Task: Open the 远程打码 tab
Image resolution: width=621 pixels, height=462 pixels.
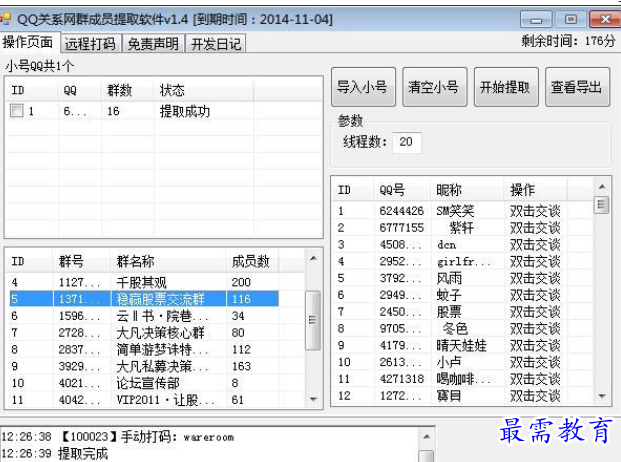Action: pyautogui.click(x=90, y=44)
